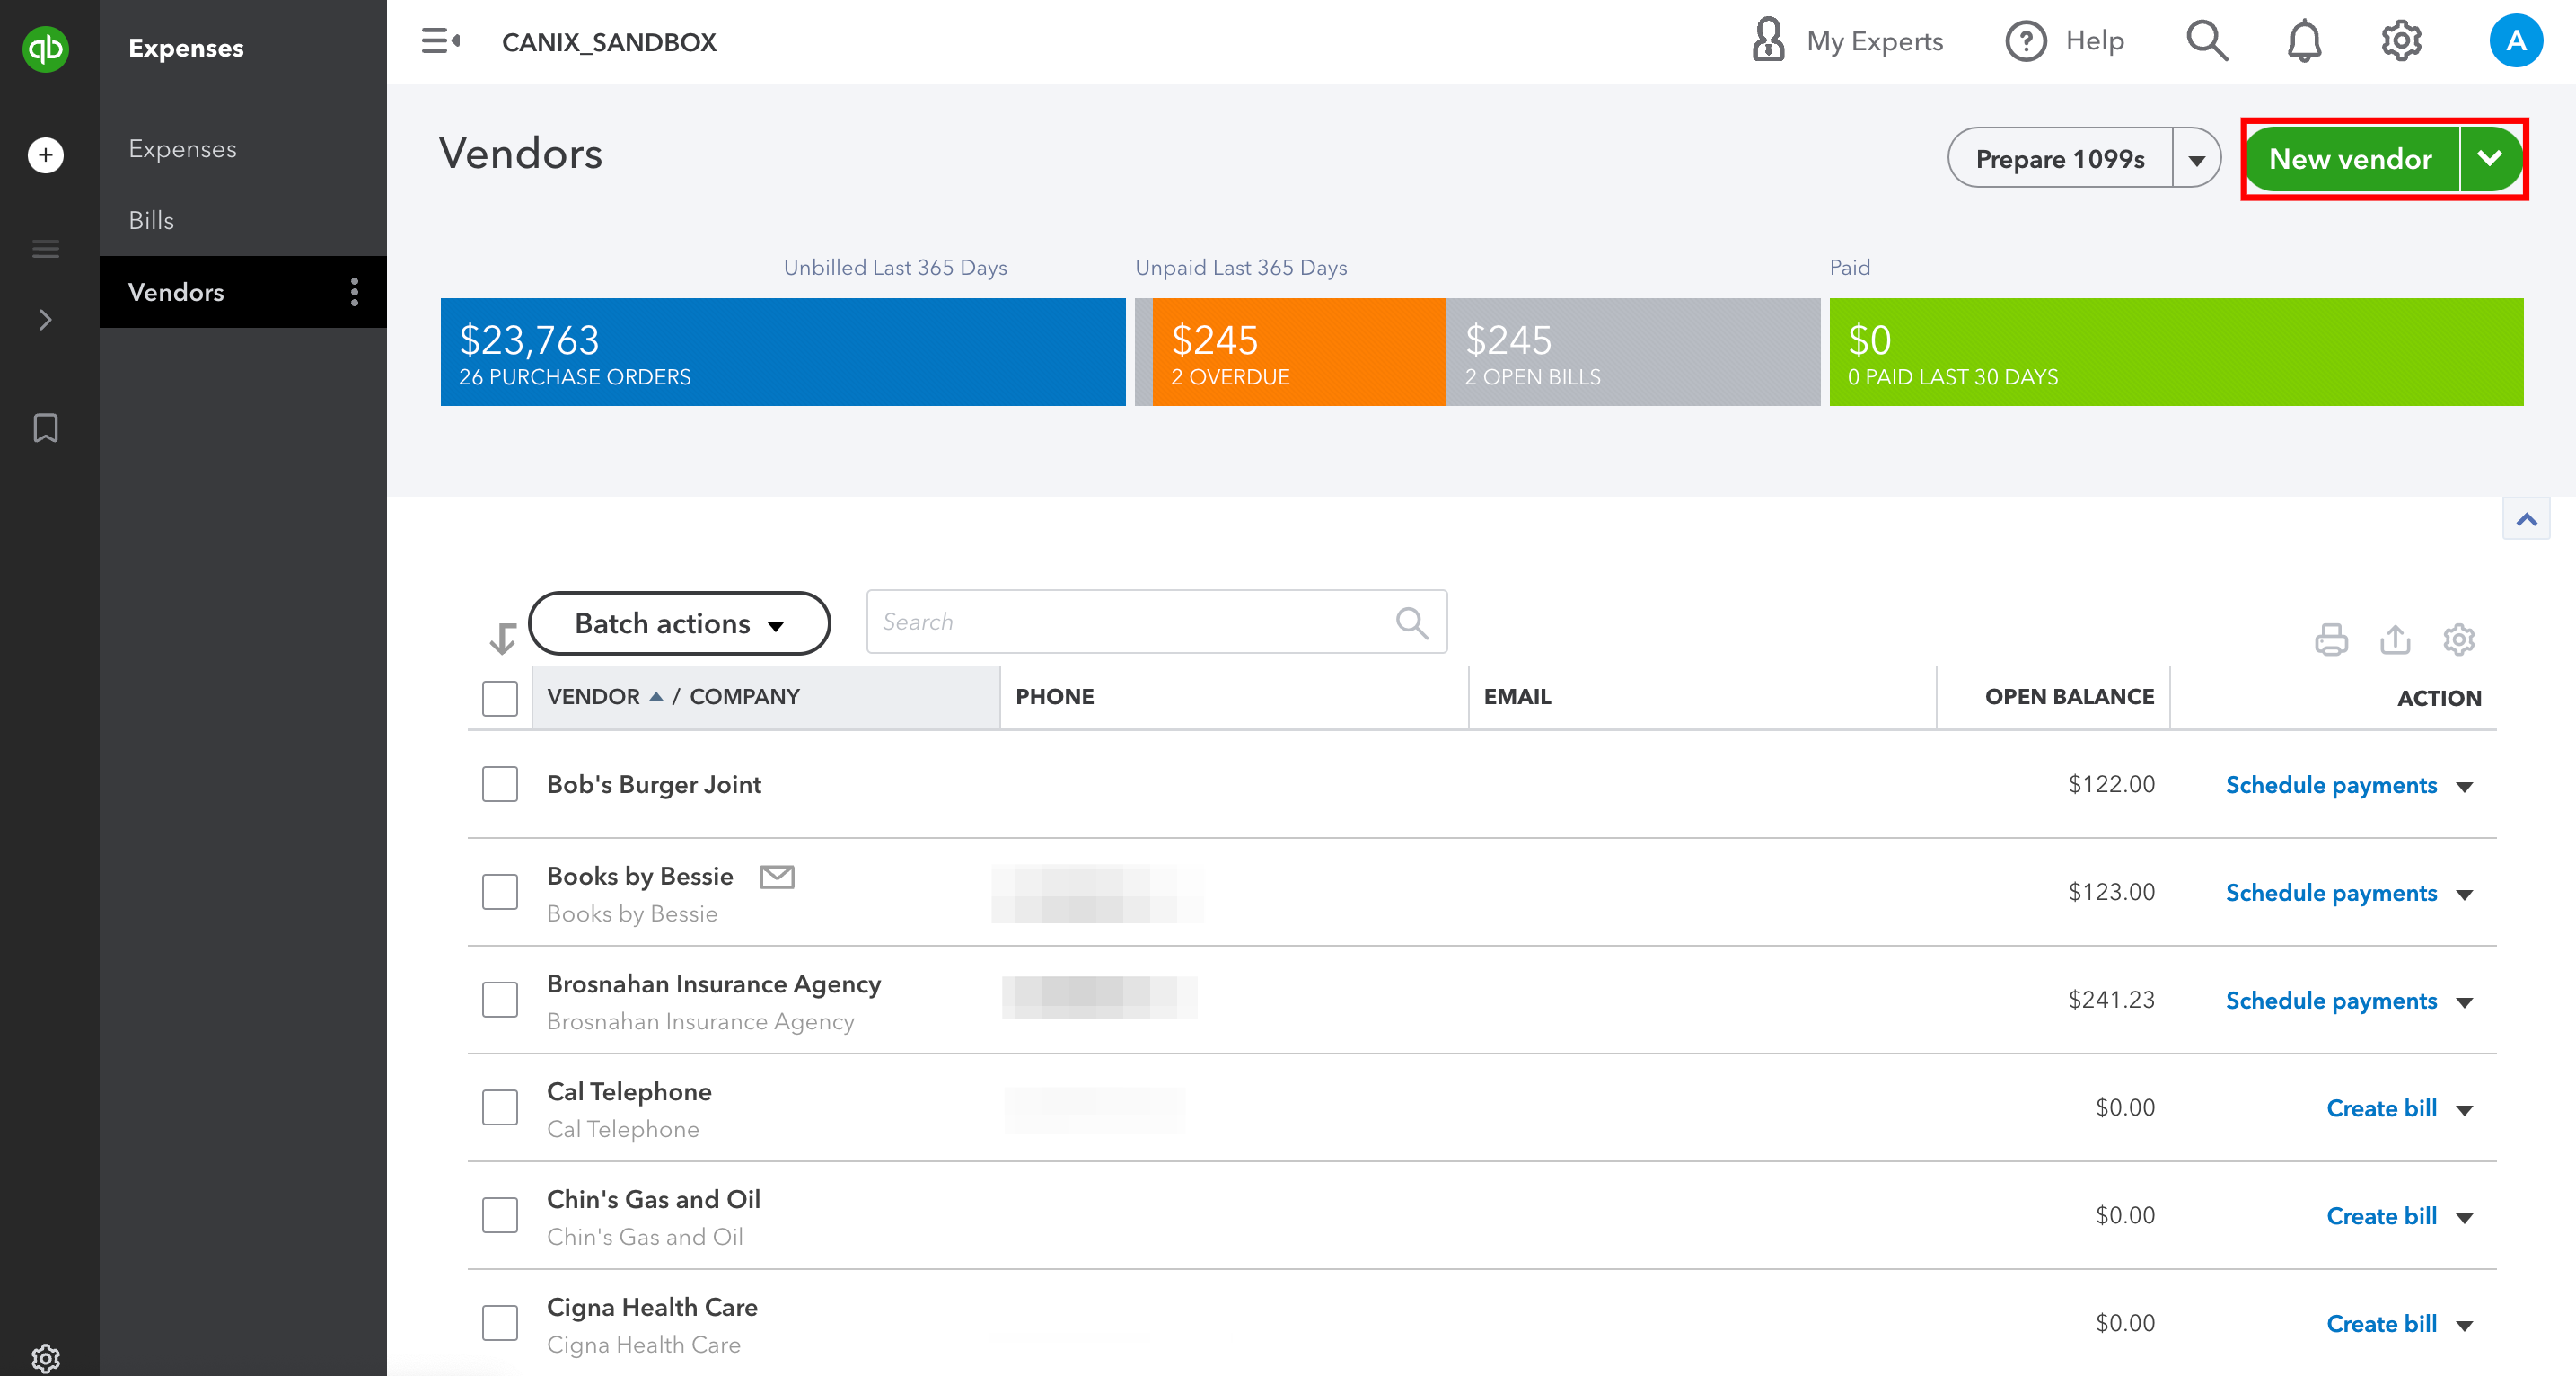Viewport: 2576px width, 1376px height.
Task: Select the Cal Telephone row checkbox
Action: click(x=499, y=1107)
